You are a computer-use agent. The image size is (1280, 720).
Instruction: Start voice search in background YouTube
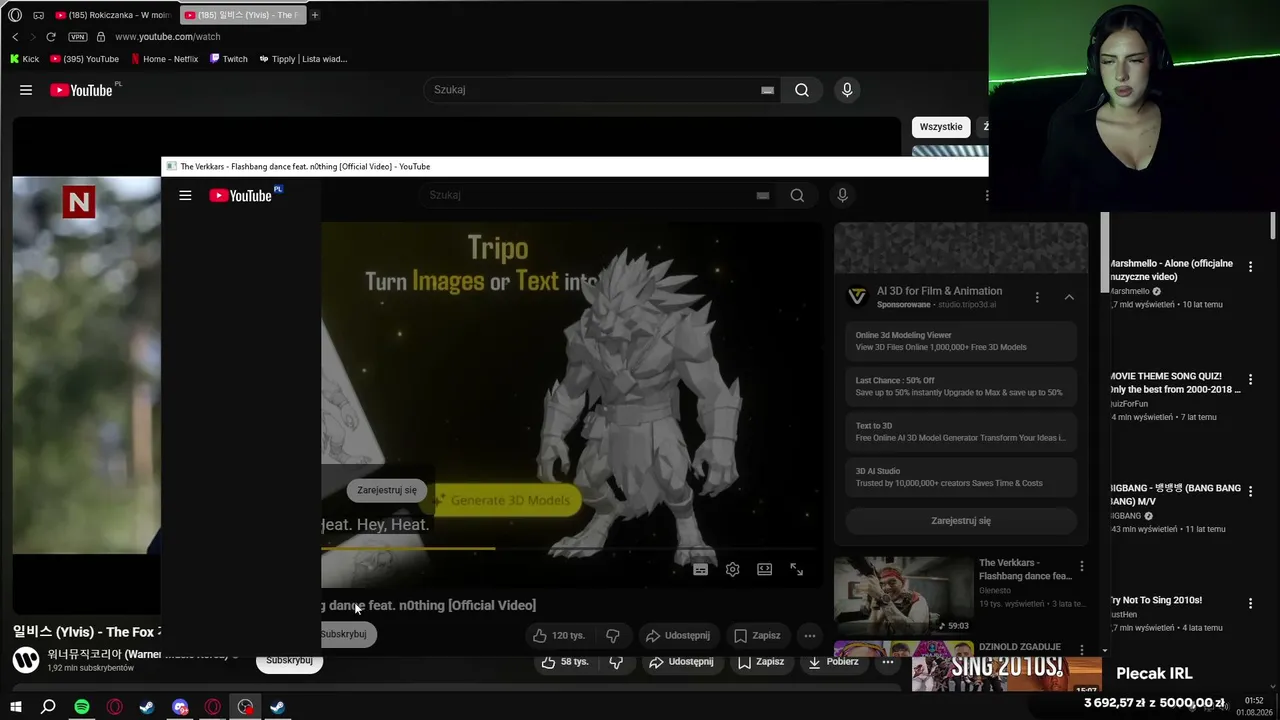[847, 90]
